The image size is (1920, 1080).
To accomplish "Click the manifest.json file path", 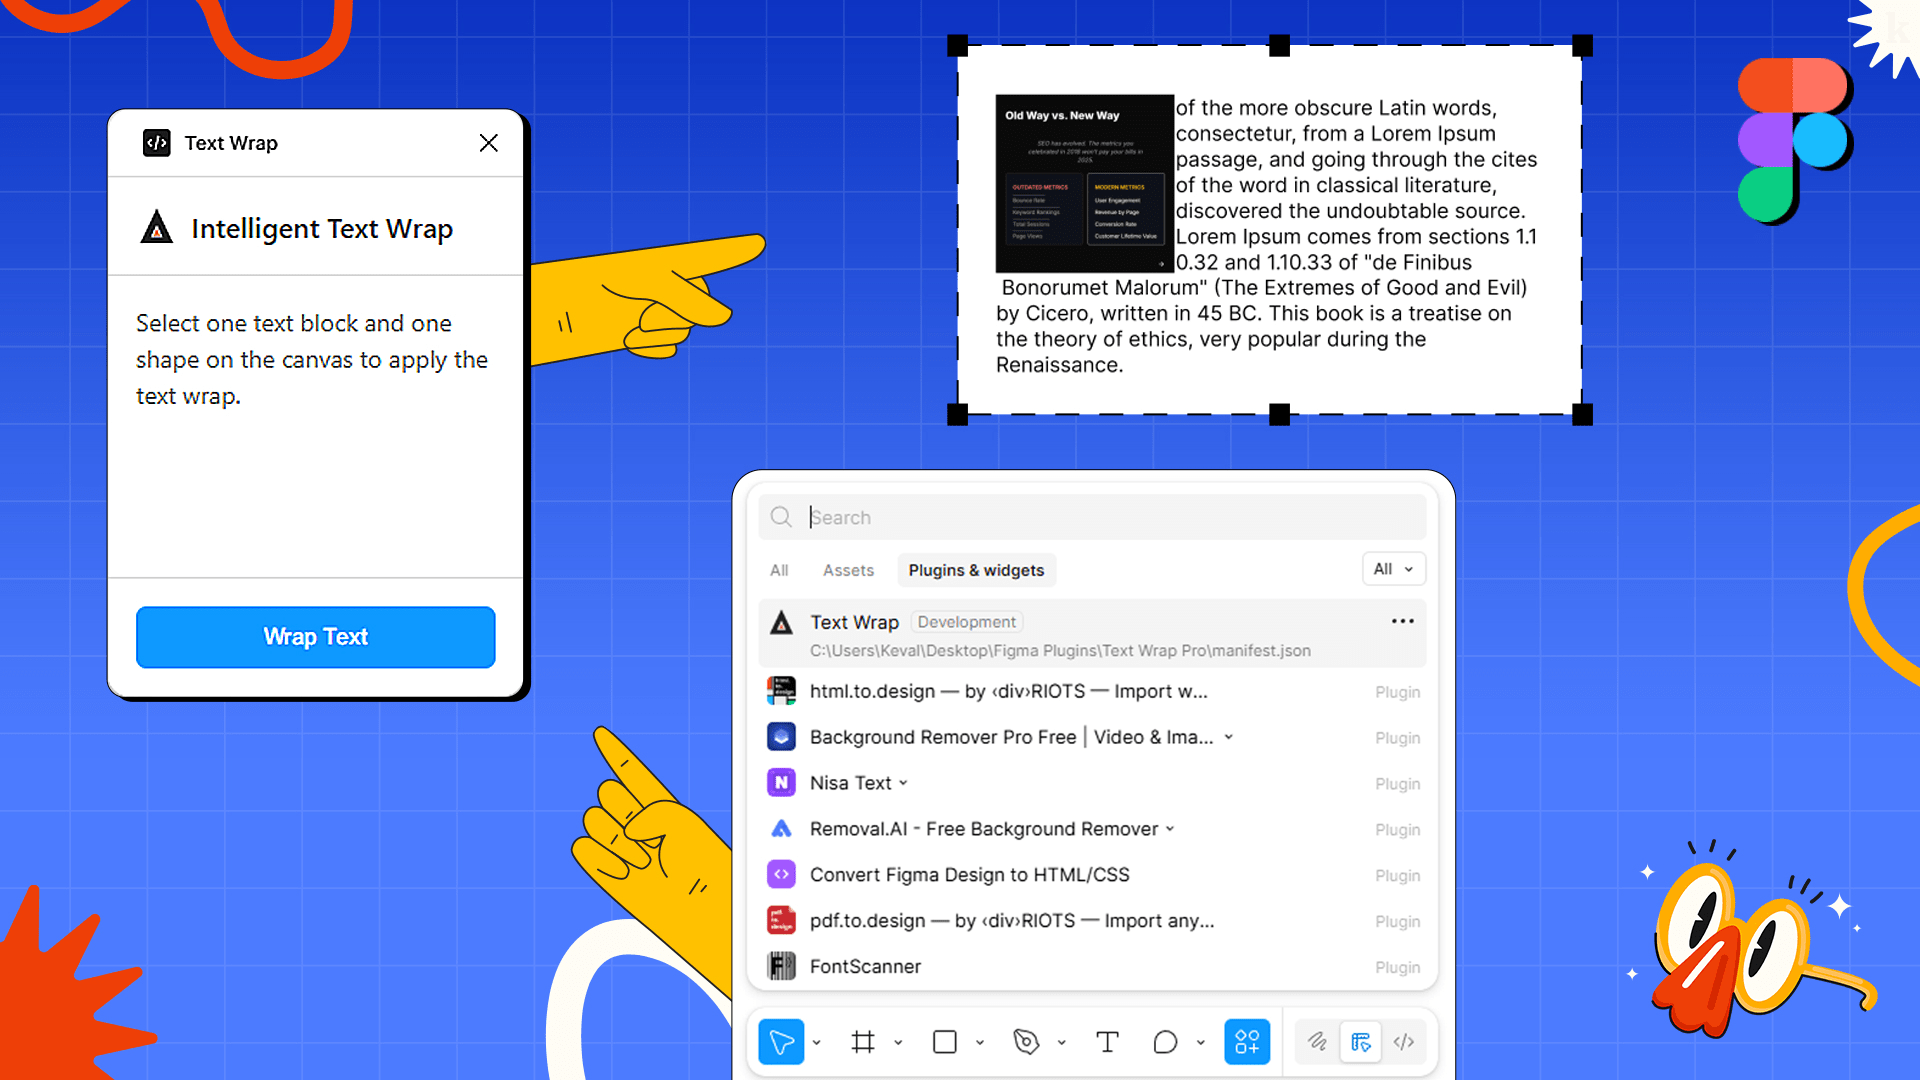I will pyautogui.click(x=1060, y=651).
